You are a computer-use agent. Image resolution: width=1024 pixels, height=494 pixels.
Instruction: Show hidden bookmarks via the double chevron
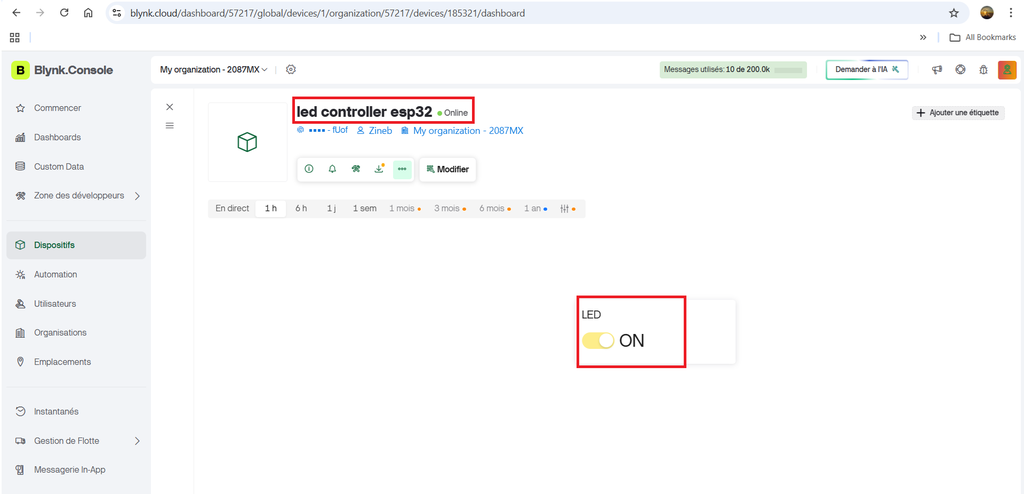[923, 37]
